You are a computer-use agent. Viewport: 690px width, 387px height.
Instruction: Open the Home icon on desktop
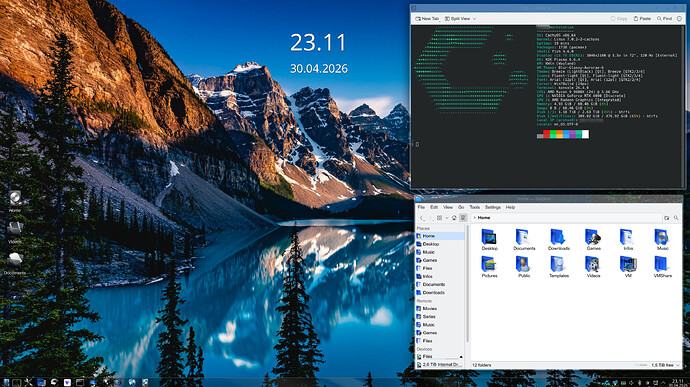pos(15,201)
